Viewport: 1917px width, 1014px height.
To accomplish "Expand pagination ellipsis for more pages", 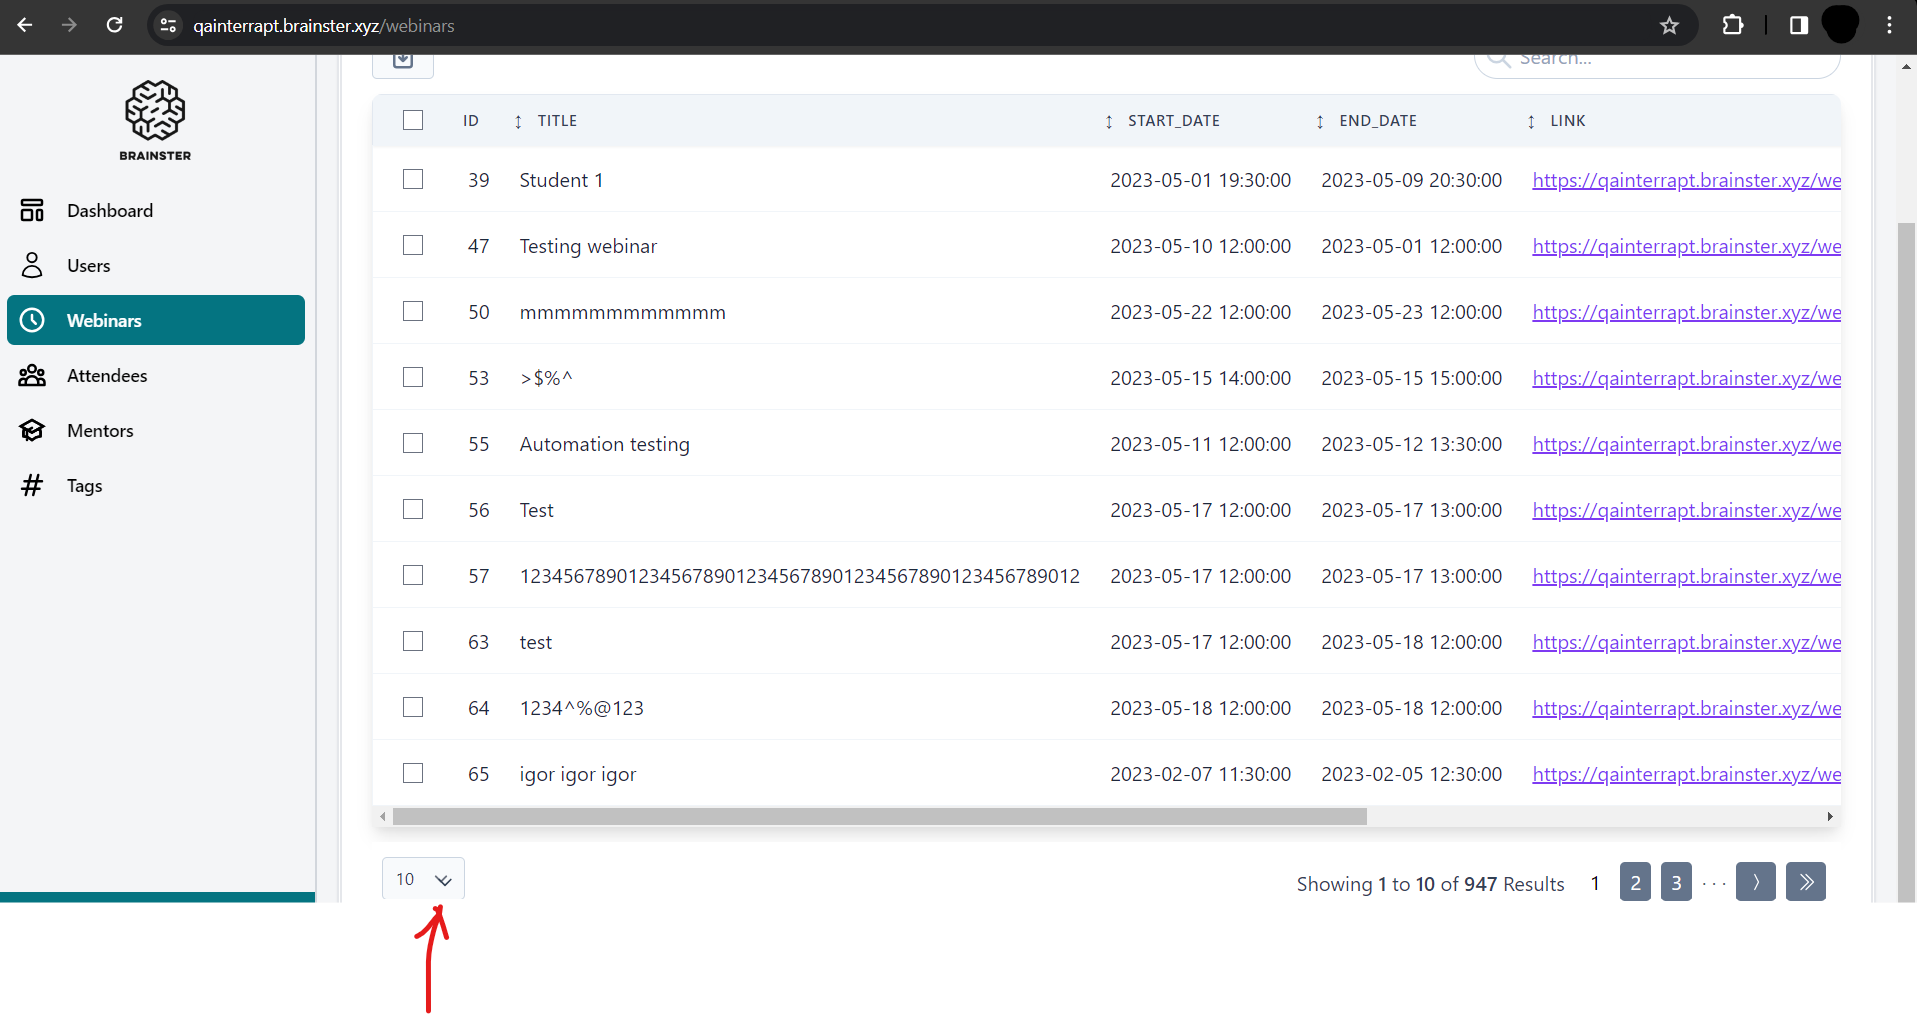I will (1714, 884).
